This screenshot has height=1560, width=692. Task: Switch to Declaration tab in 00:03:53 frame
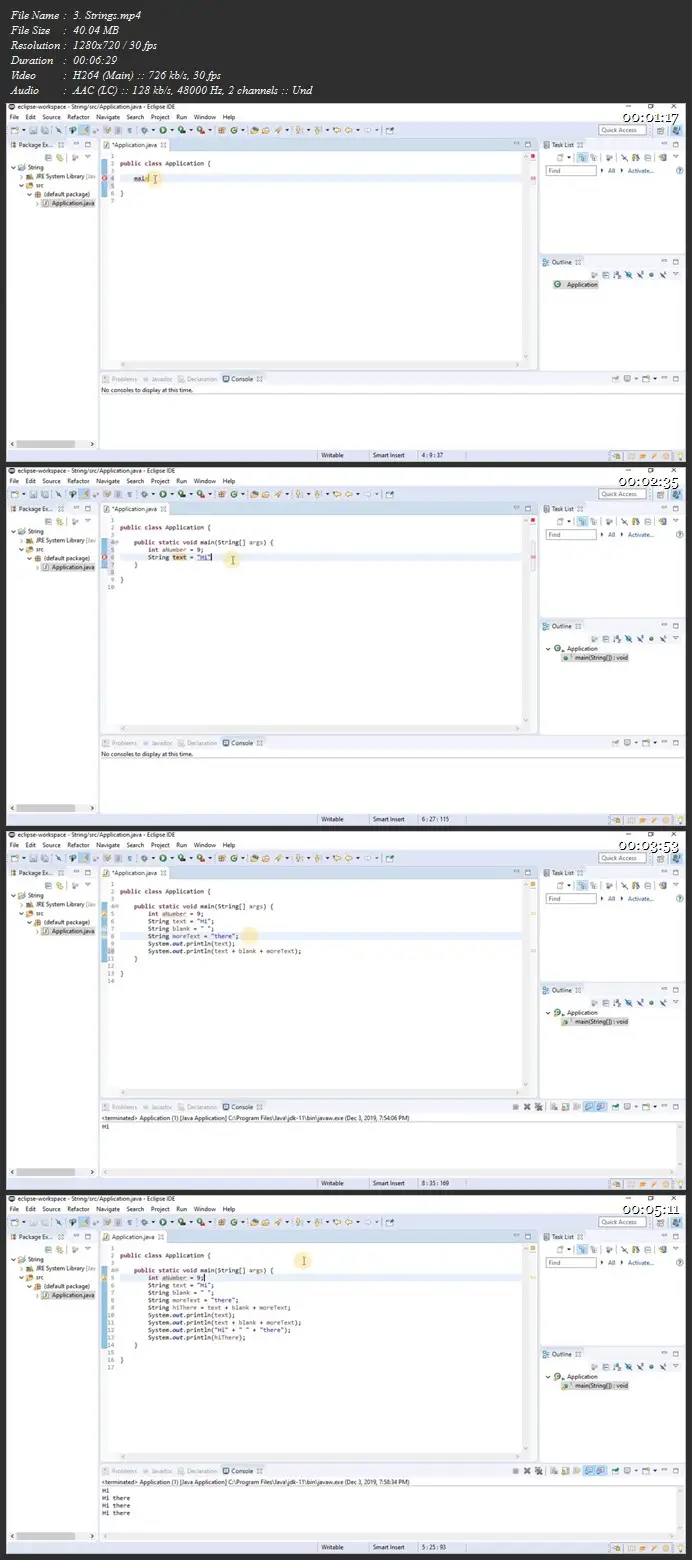[197, 1107]
